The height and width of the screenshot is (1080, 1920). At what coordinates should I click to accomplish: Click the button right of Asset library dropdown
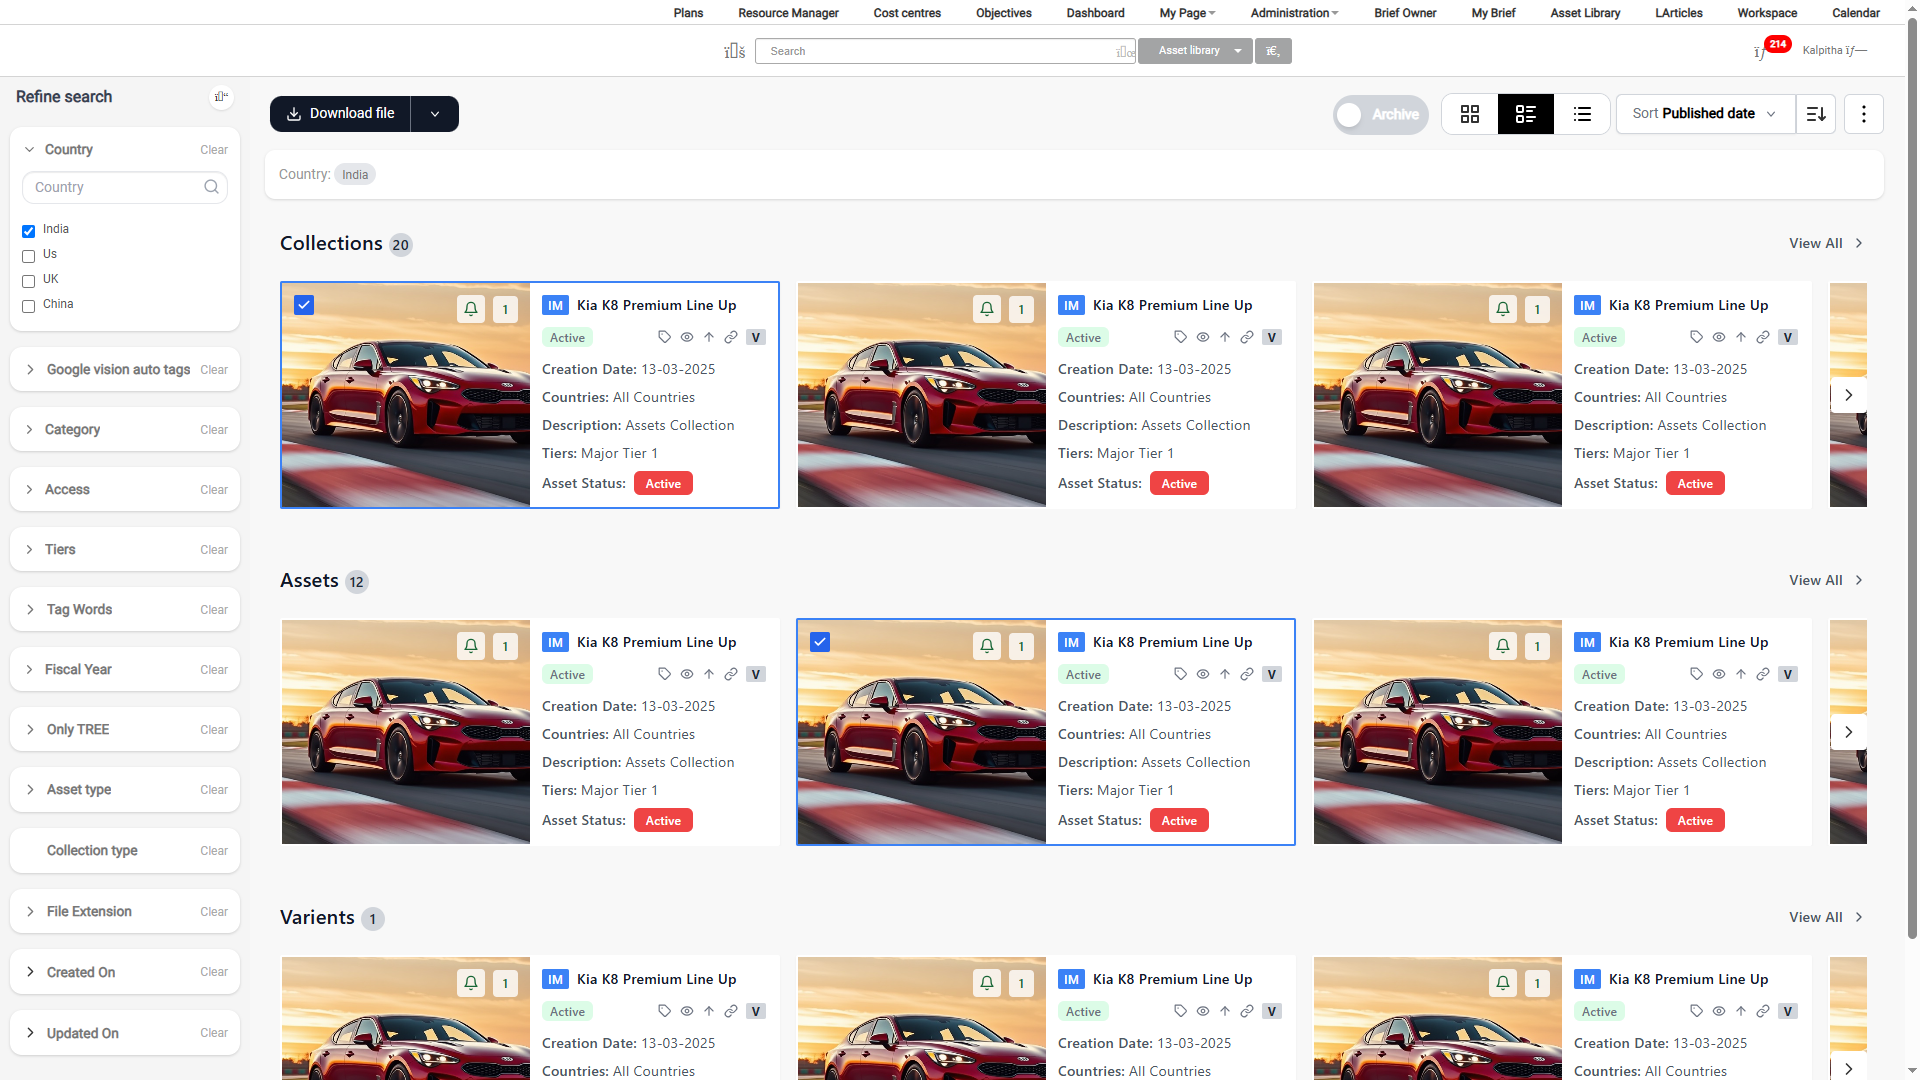[1273, 51]
